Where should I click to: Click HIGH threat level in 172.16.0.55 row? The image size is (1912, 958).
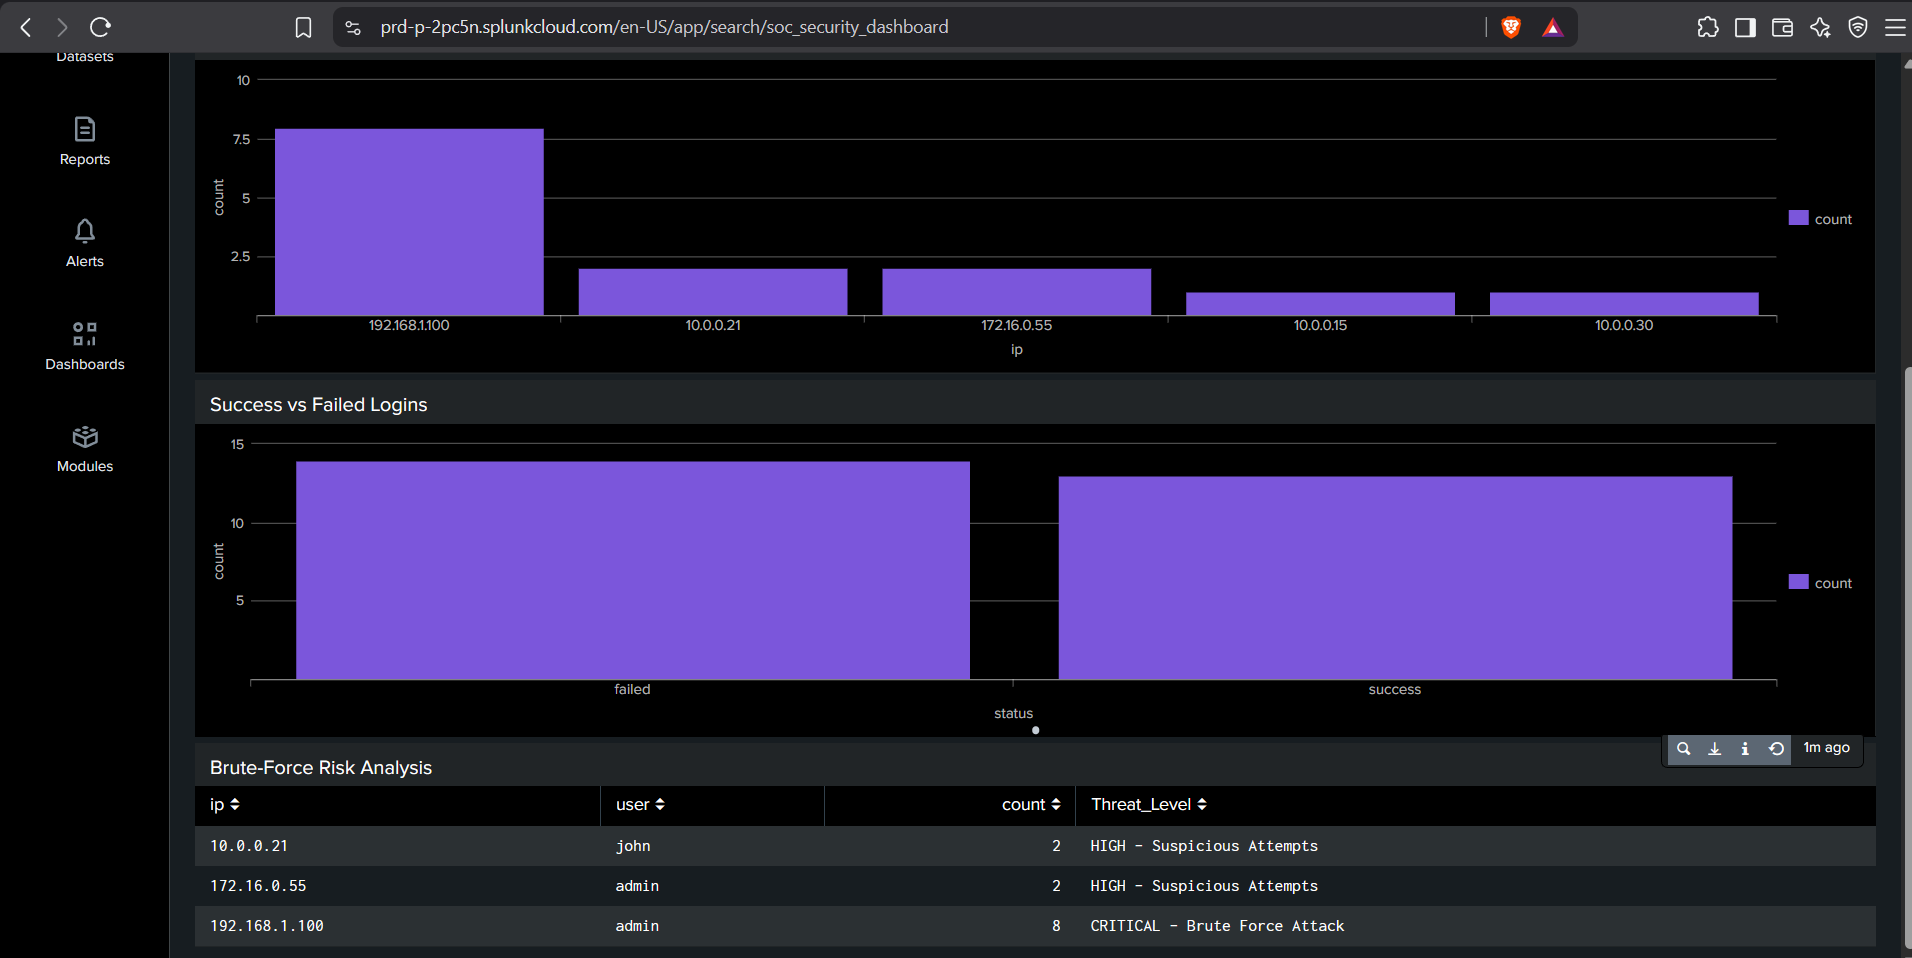click(x=1204, y=886)
